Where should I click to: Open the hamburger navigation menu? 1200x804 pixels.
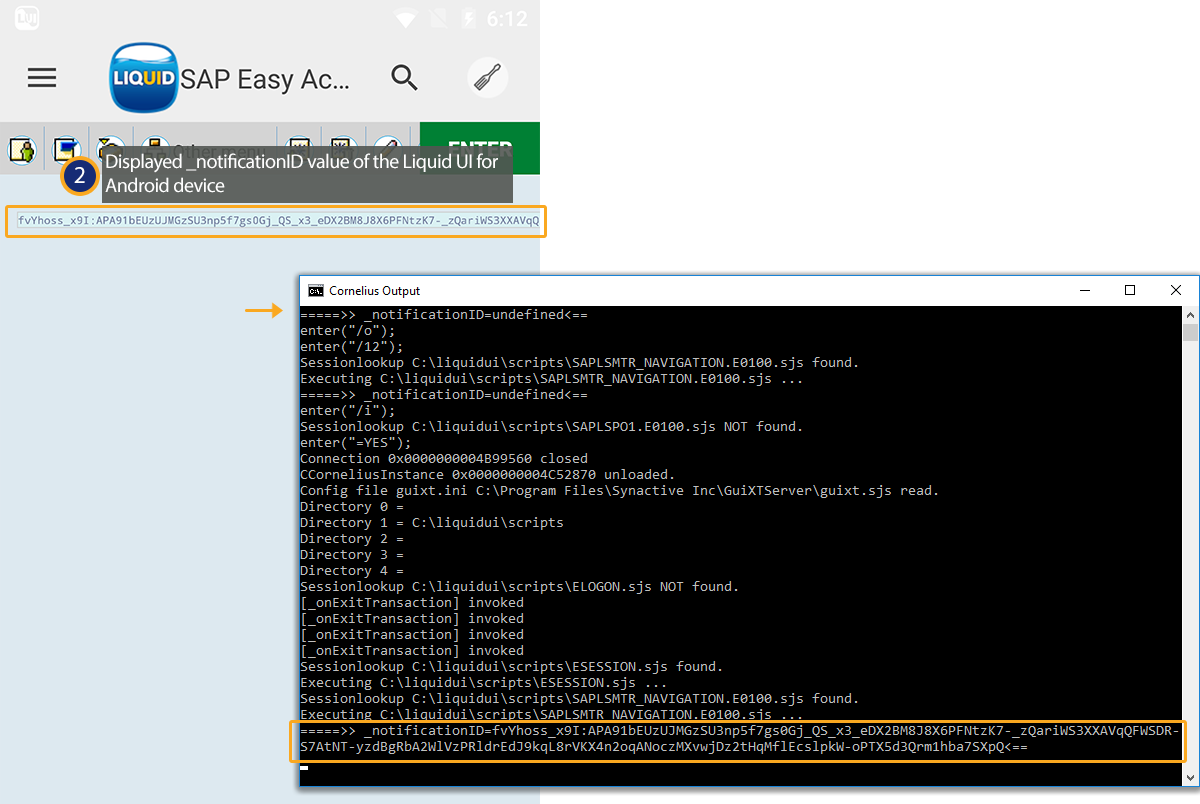click(42, 78)
